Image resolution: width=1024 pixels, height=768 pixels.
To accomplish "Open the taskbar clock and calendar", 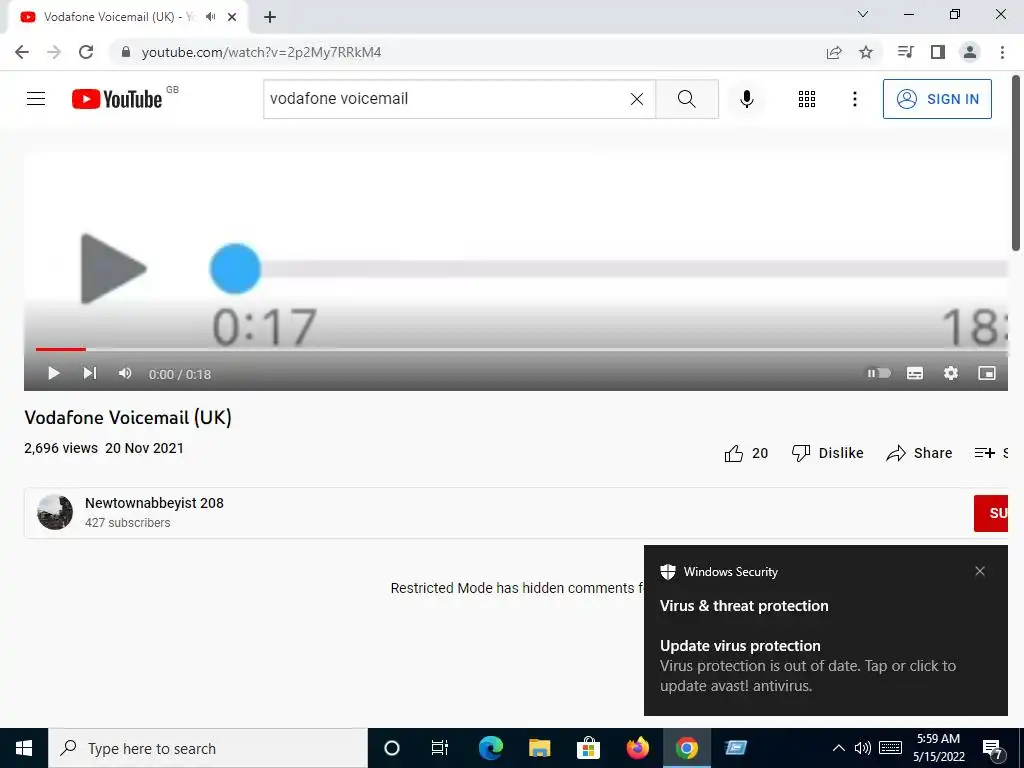I will coord(938,748).
